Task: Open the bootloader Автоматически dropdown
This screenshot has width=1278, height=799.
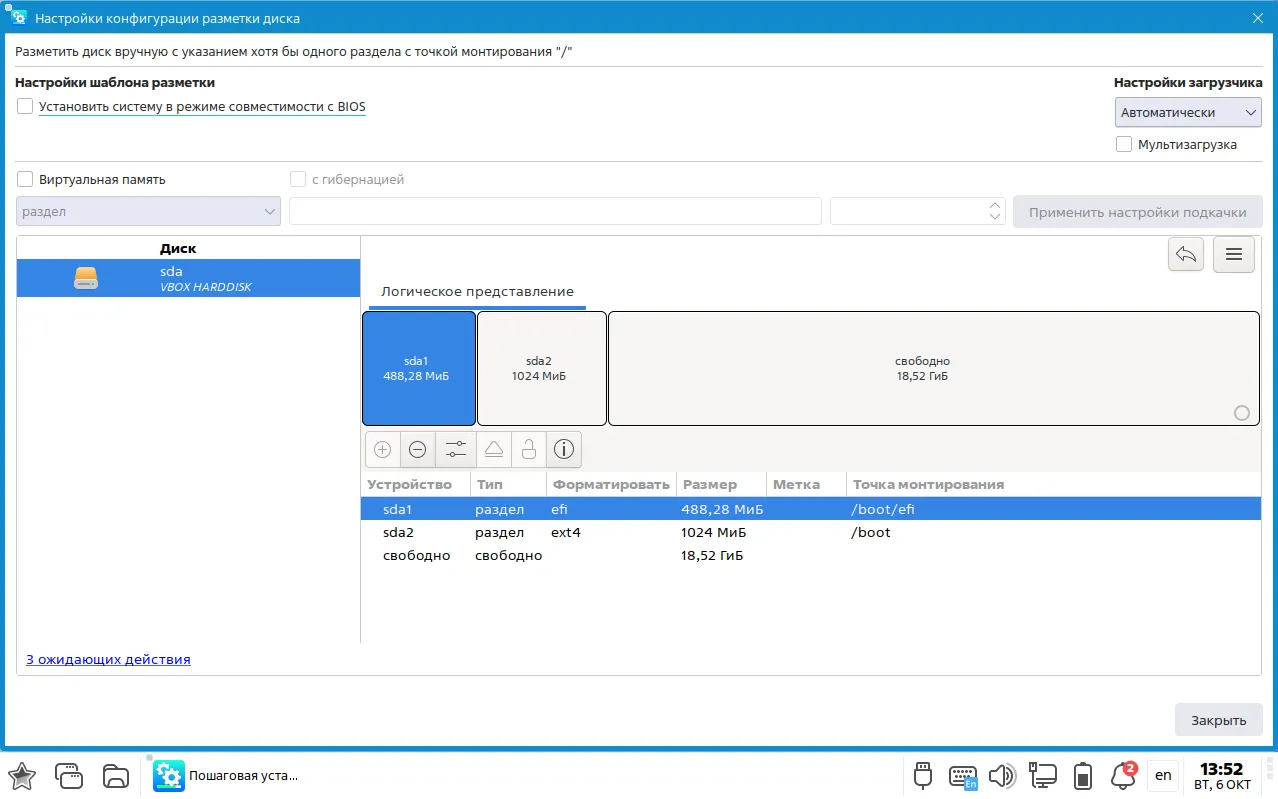Action: tap(1188, 113)
